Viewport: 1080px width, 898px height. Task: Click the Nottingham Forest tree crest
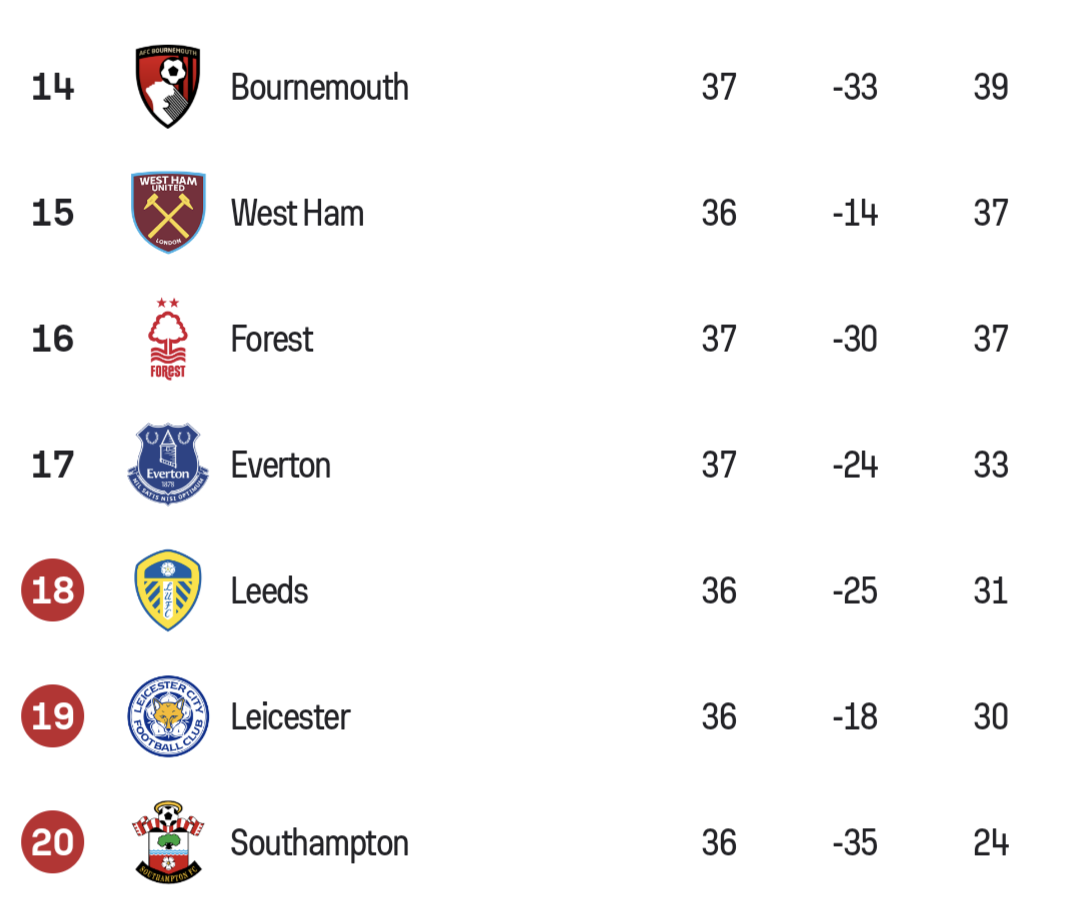tap(168, 339)
